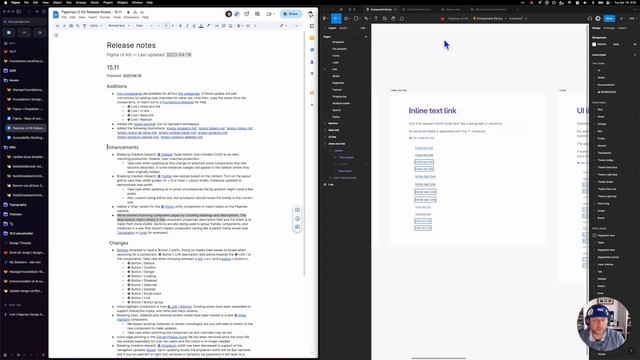Image resolution: width=640 pixels, height=360 pixels.
Task: Toggle background visibility eye in Figma Design panel
Action: click(635, 44)
